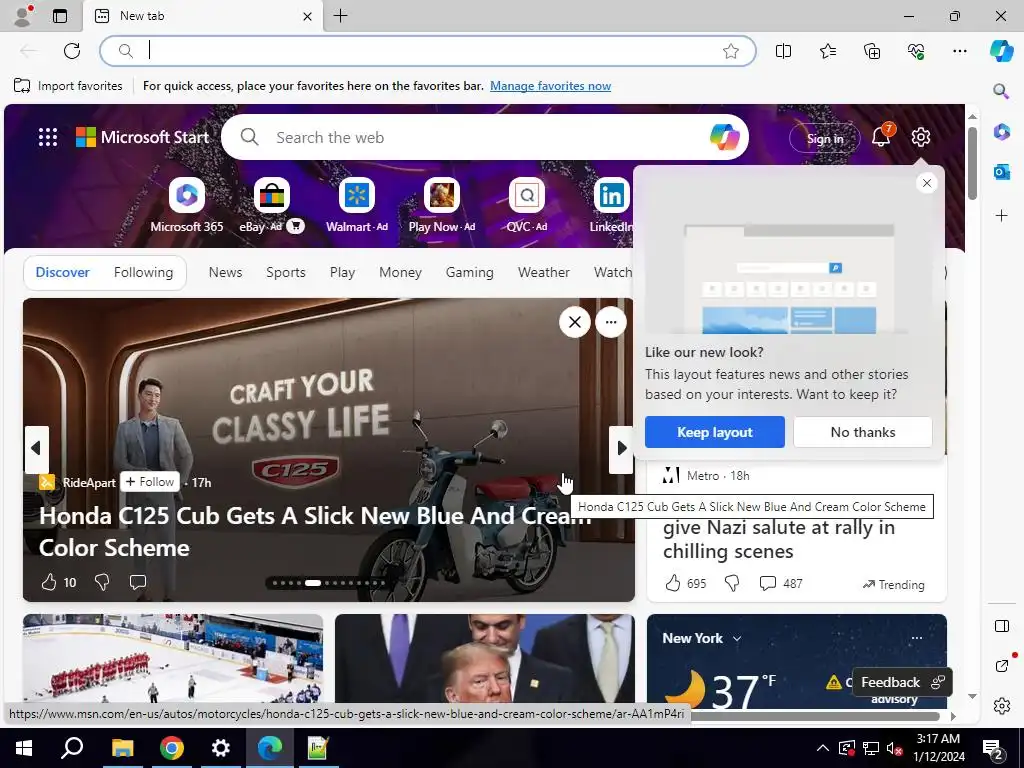Open Microsoft 365 quick link
This screenshot has width=1024, height=768.
click(187, 206)
